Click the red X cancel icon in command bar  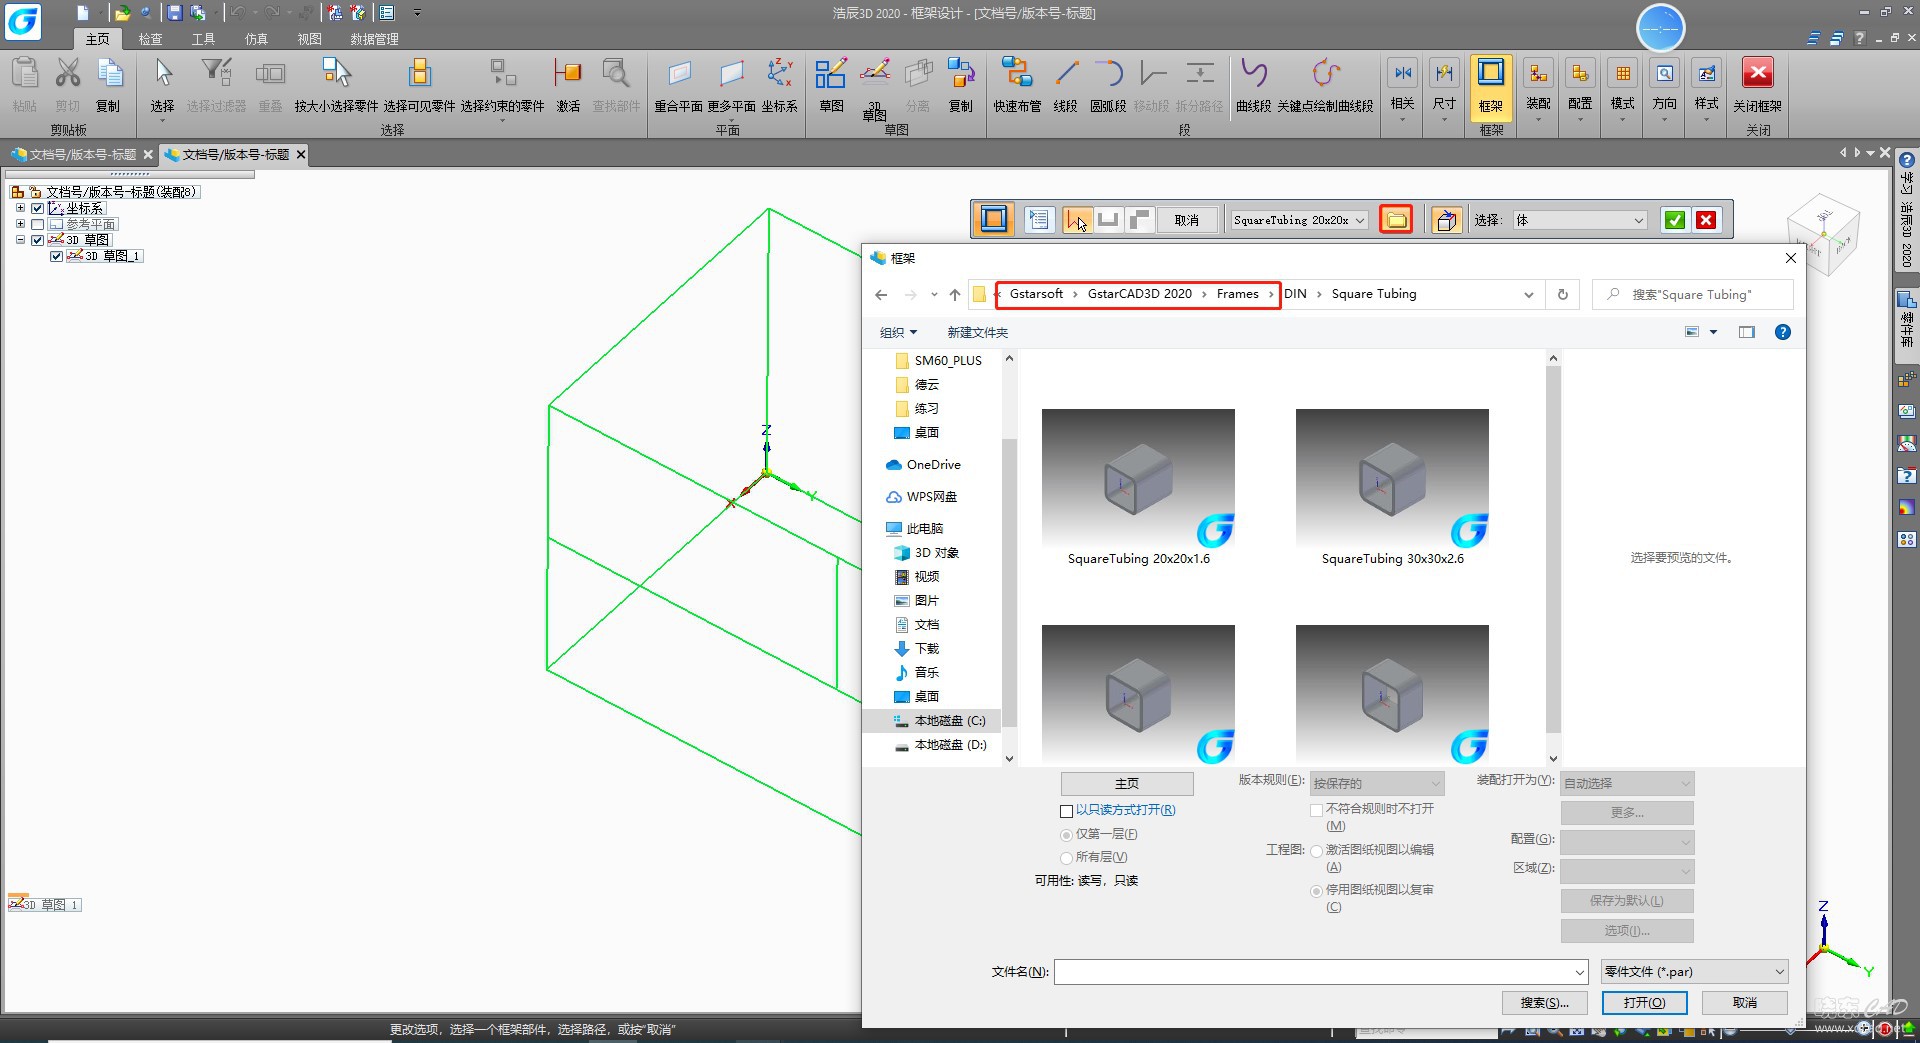click(x=1706, y=220)
